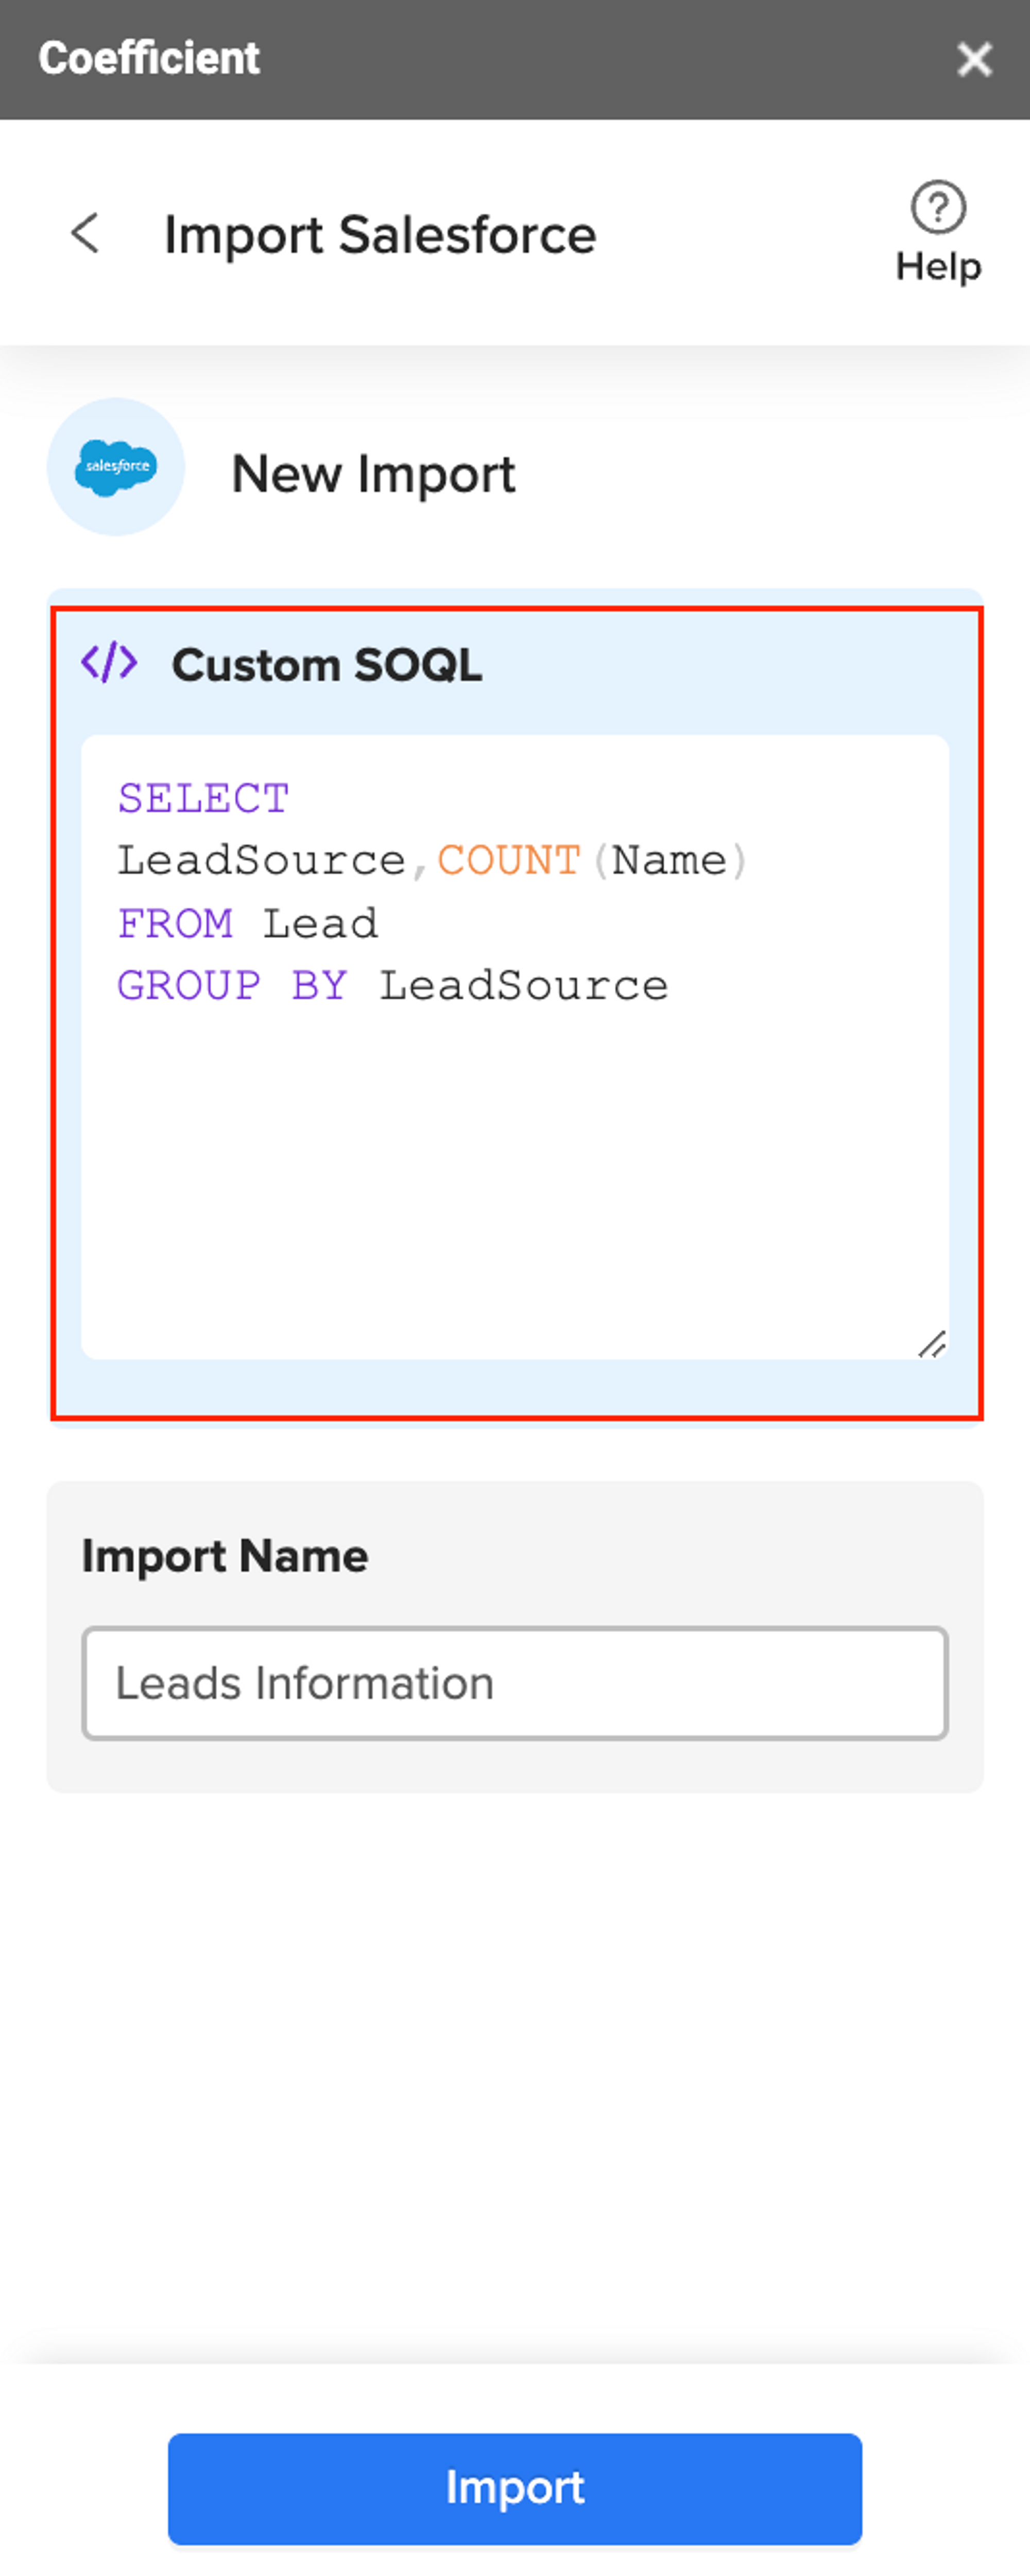The image size is (1030, 2576).
Task: Click the Custom SOQL section title
Action: 327,665
